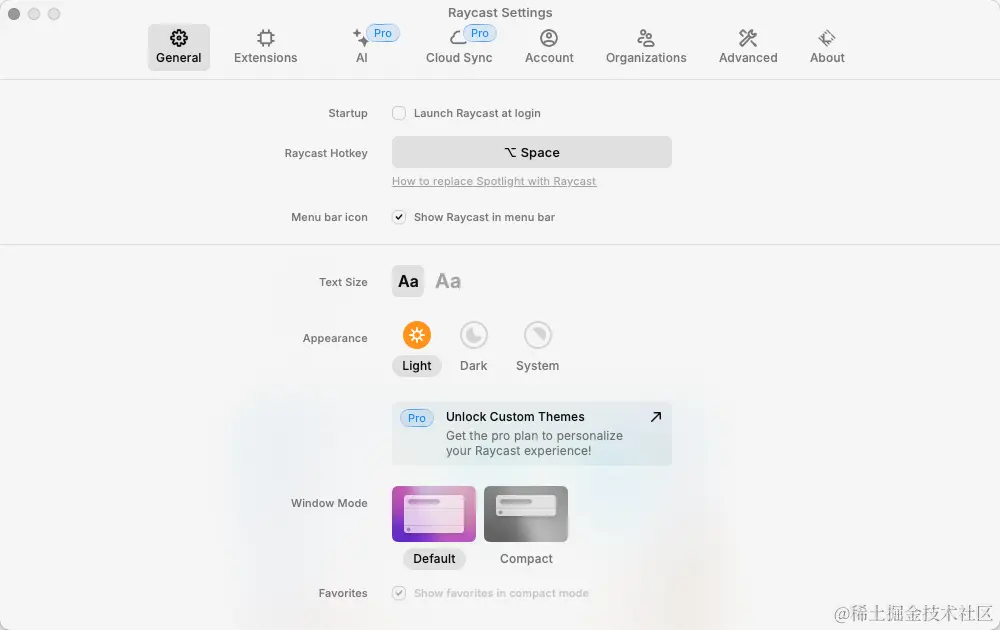Choose the System appearance icon

pyautogui.click(x=538, y=335)
